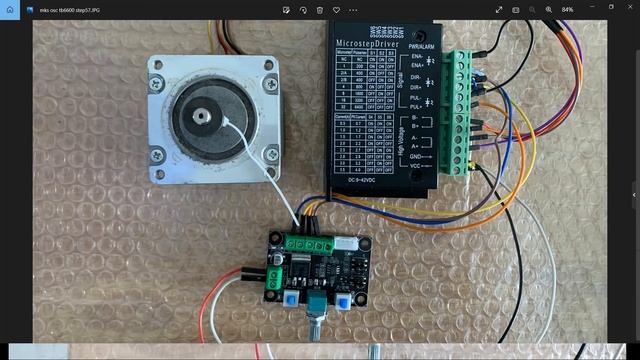Click the displayed stepper motor photo
640x360 pixels.
pyautogui.click(x=320, y=181)
